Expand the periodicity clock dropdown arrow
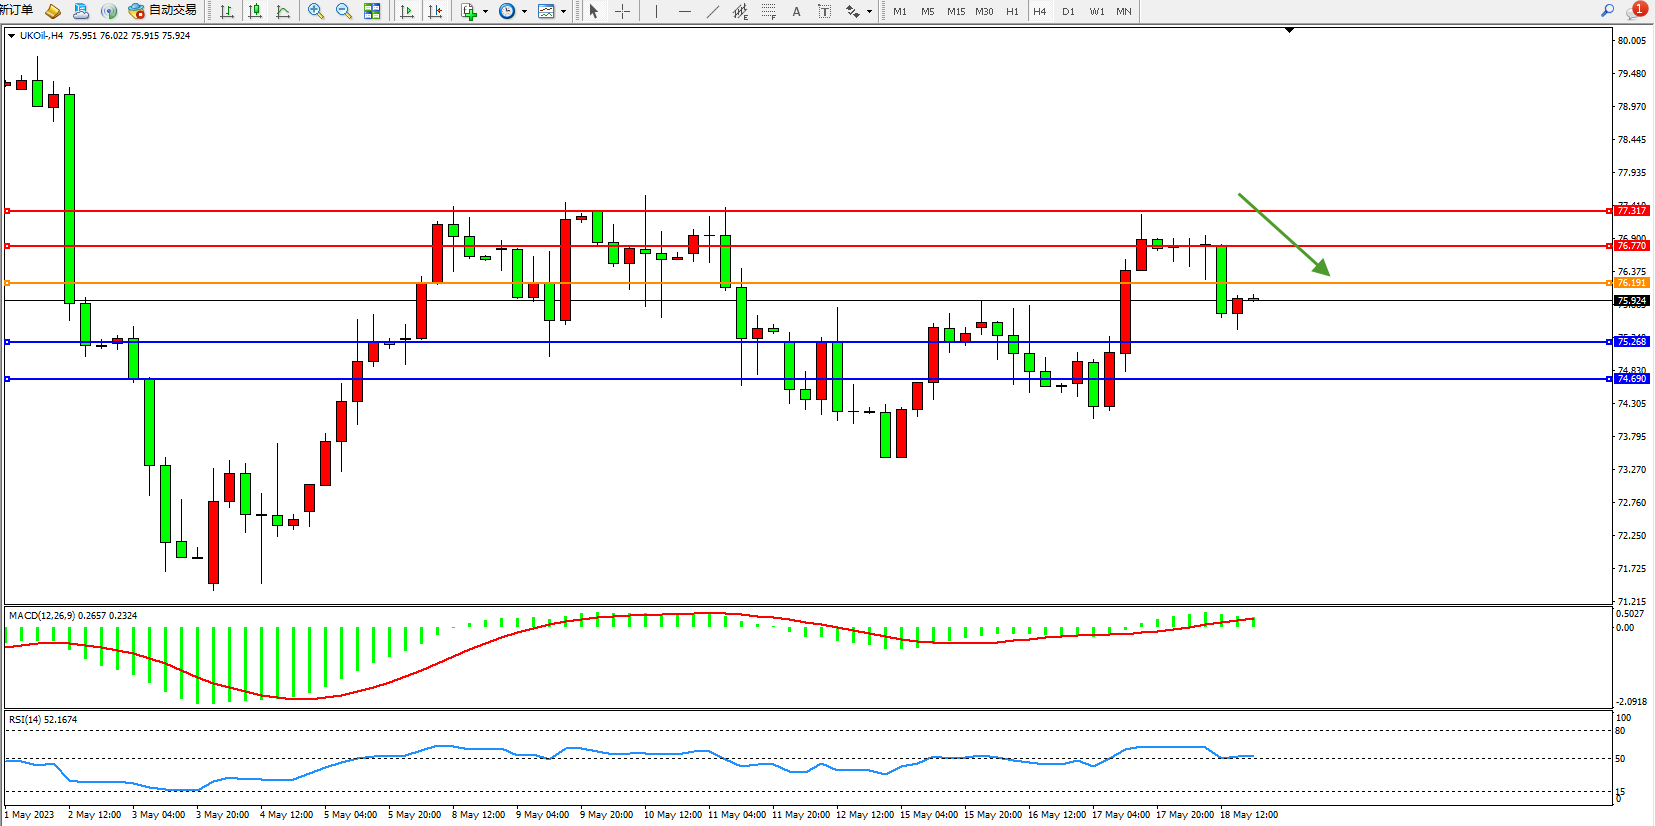The height and width of the screenshot is (826, 1655). [524, 12]
